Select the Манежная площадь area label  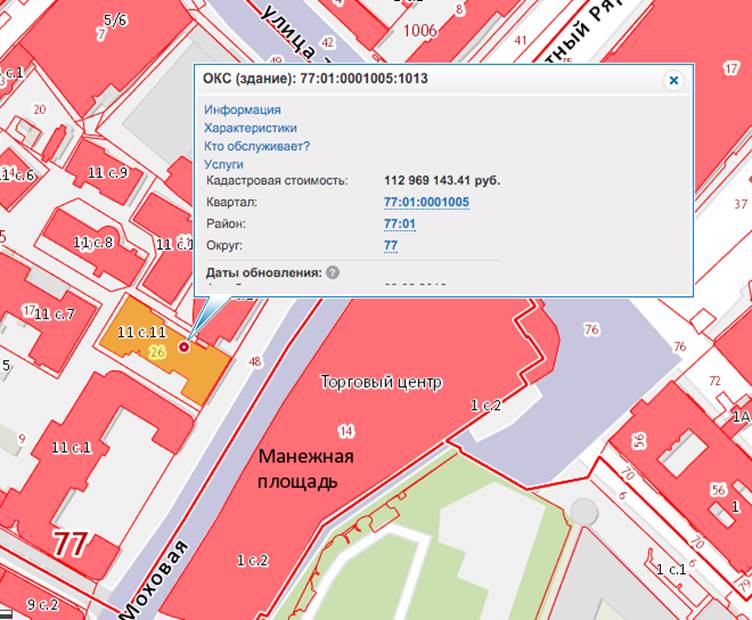[306, 468]
